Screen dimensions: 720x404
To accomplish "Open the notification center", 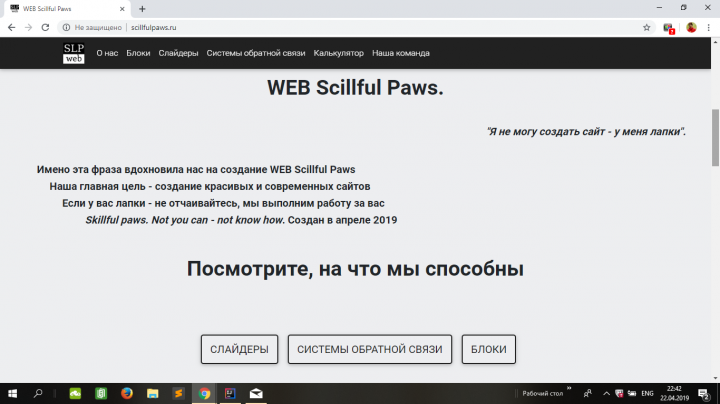I will pyautogui.click(x=703, y=393).
